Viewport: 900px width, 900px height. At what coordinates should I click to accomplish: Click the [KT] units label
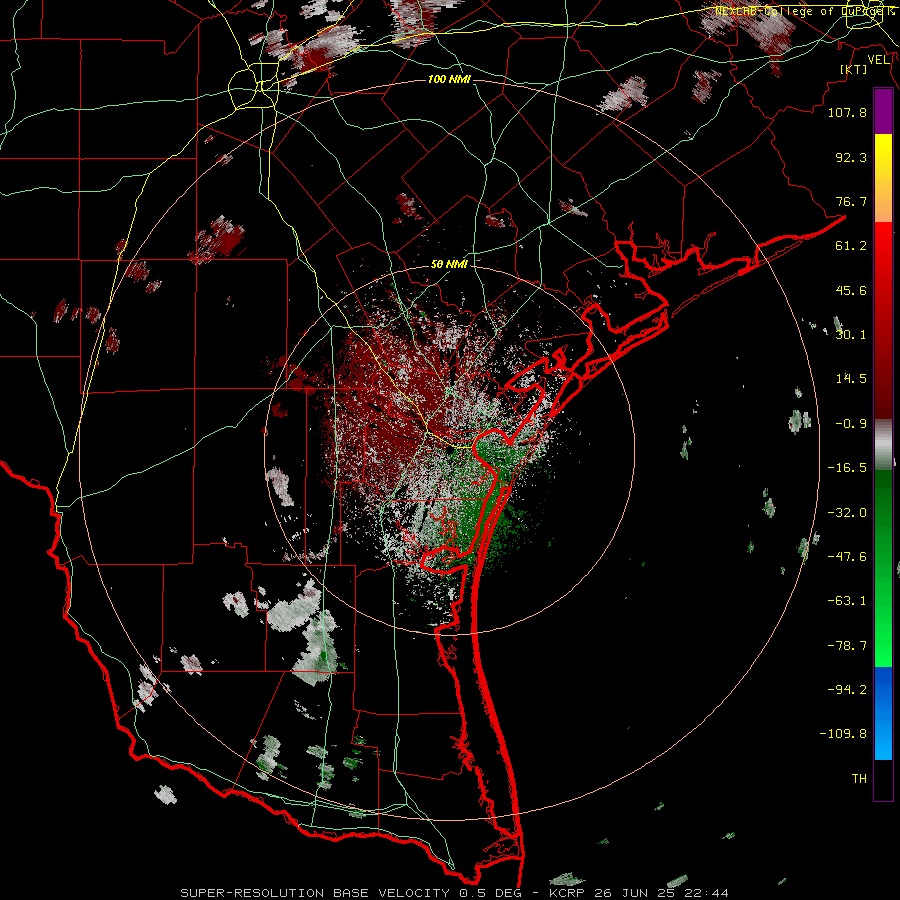854,69
